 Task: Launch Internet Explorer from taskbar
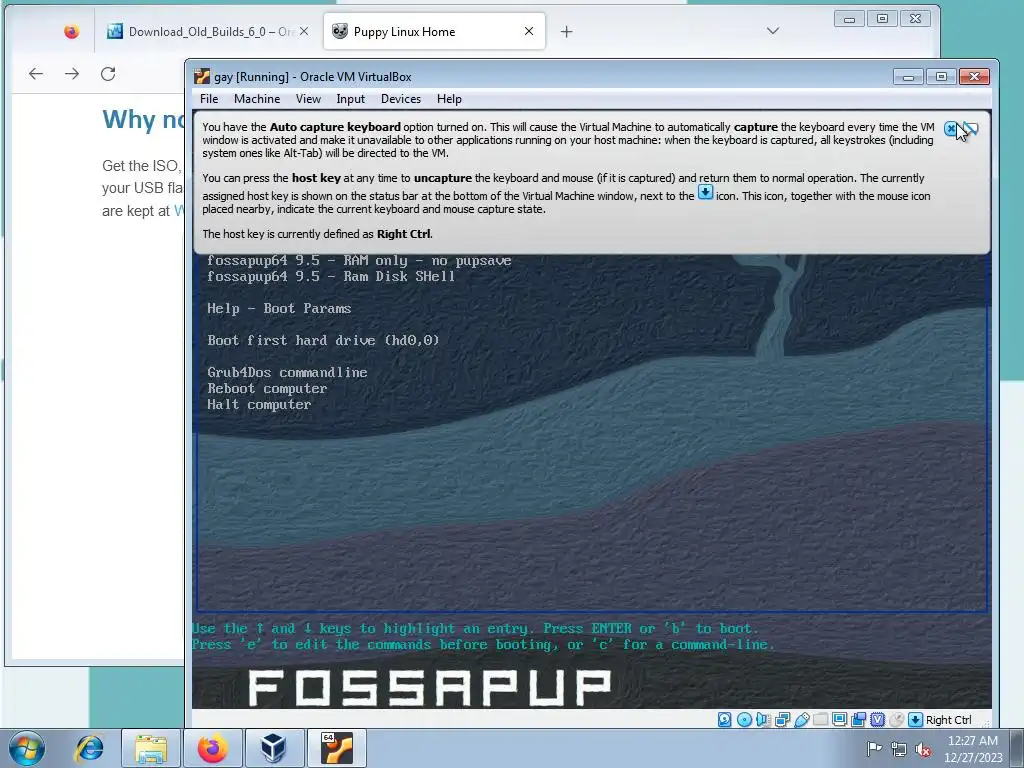[89, 748]
